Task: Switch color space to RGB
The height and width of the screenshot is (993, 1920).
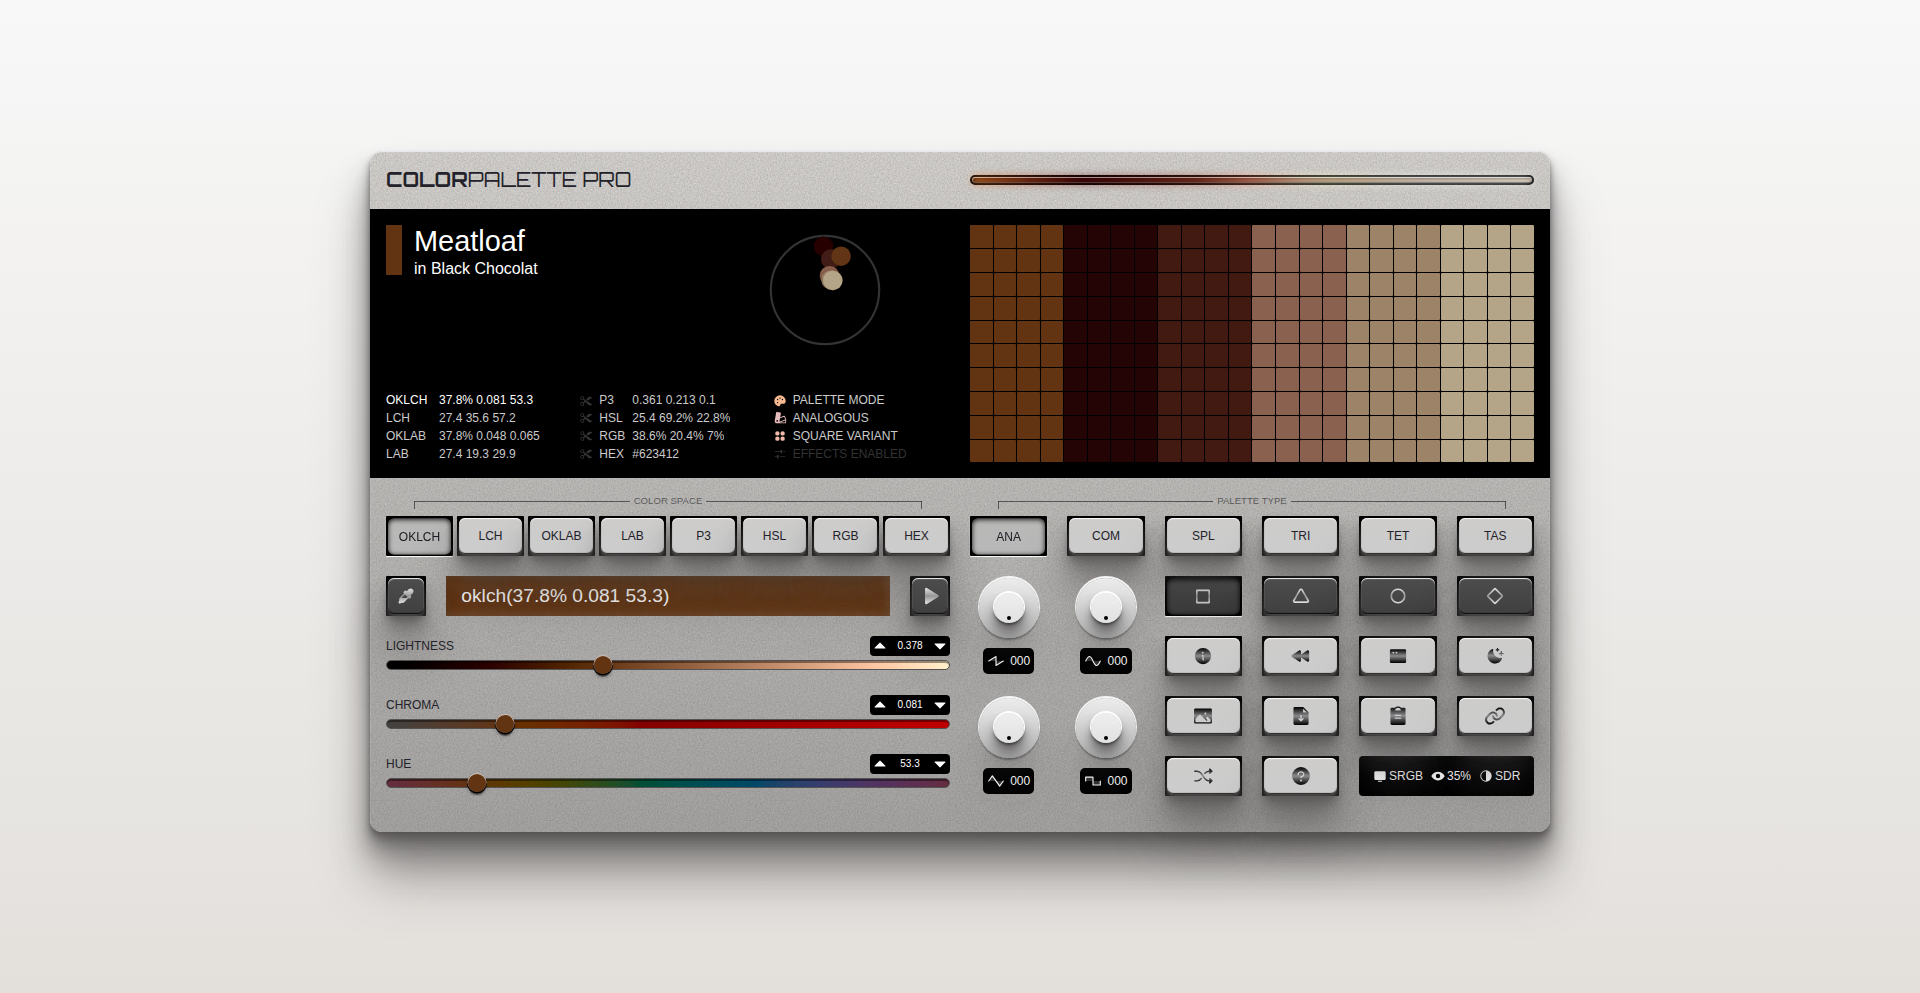Action: pyautogui.click(x=845, y=536)
